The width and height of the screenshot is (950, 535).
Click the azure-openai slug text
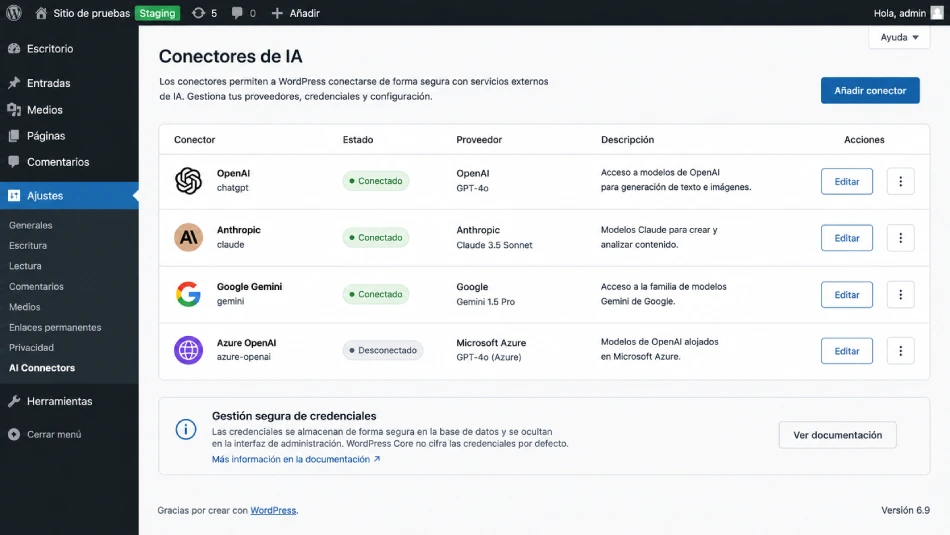(x=244, y=357)
